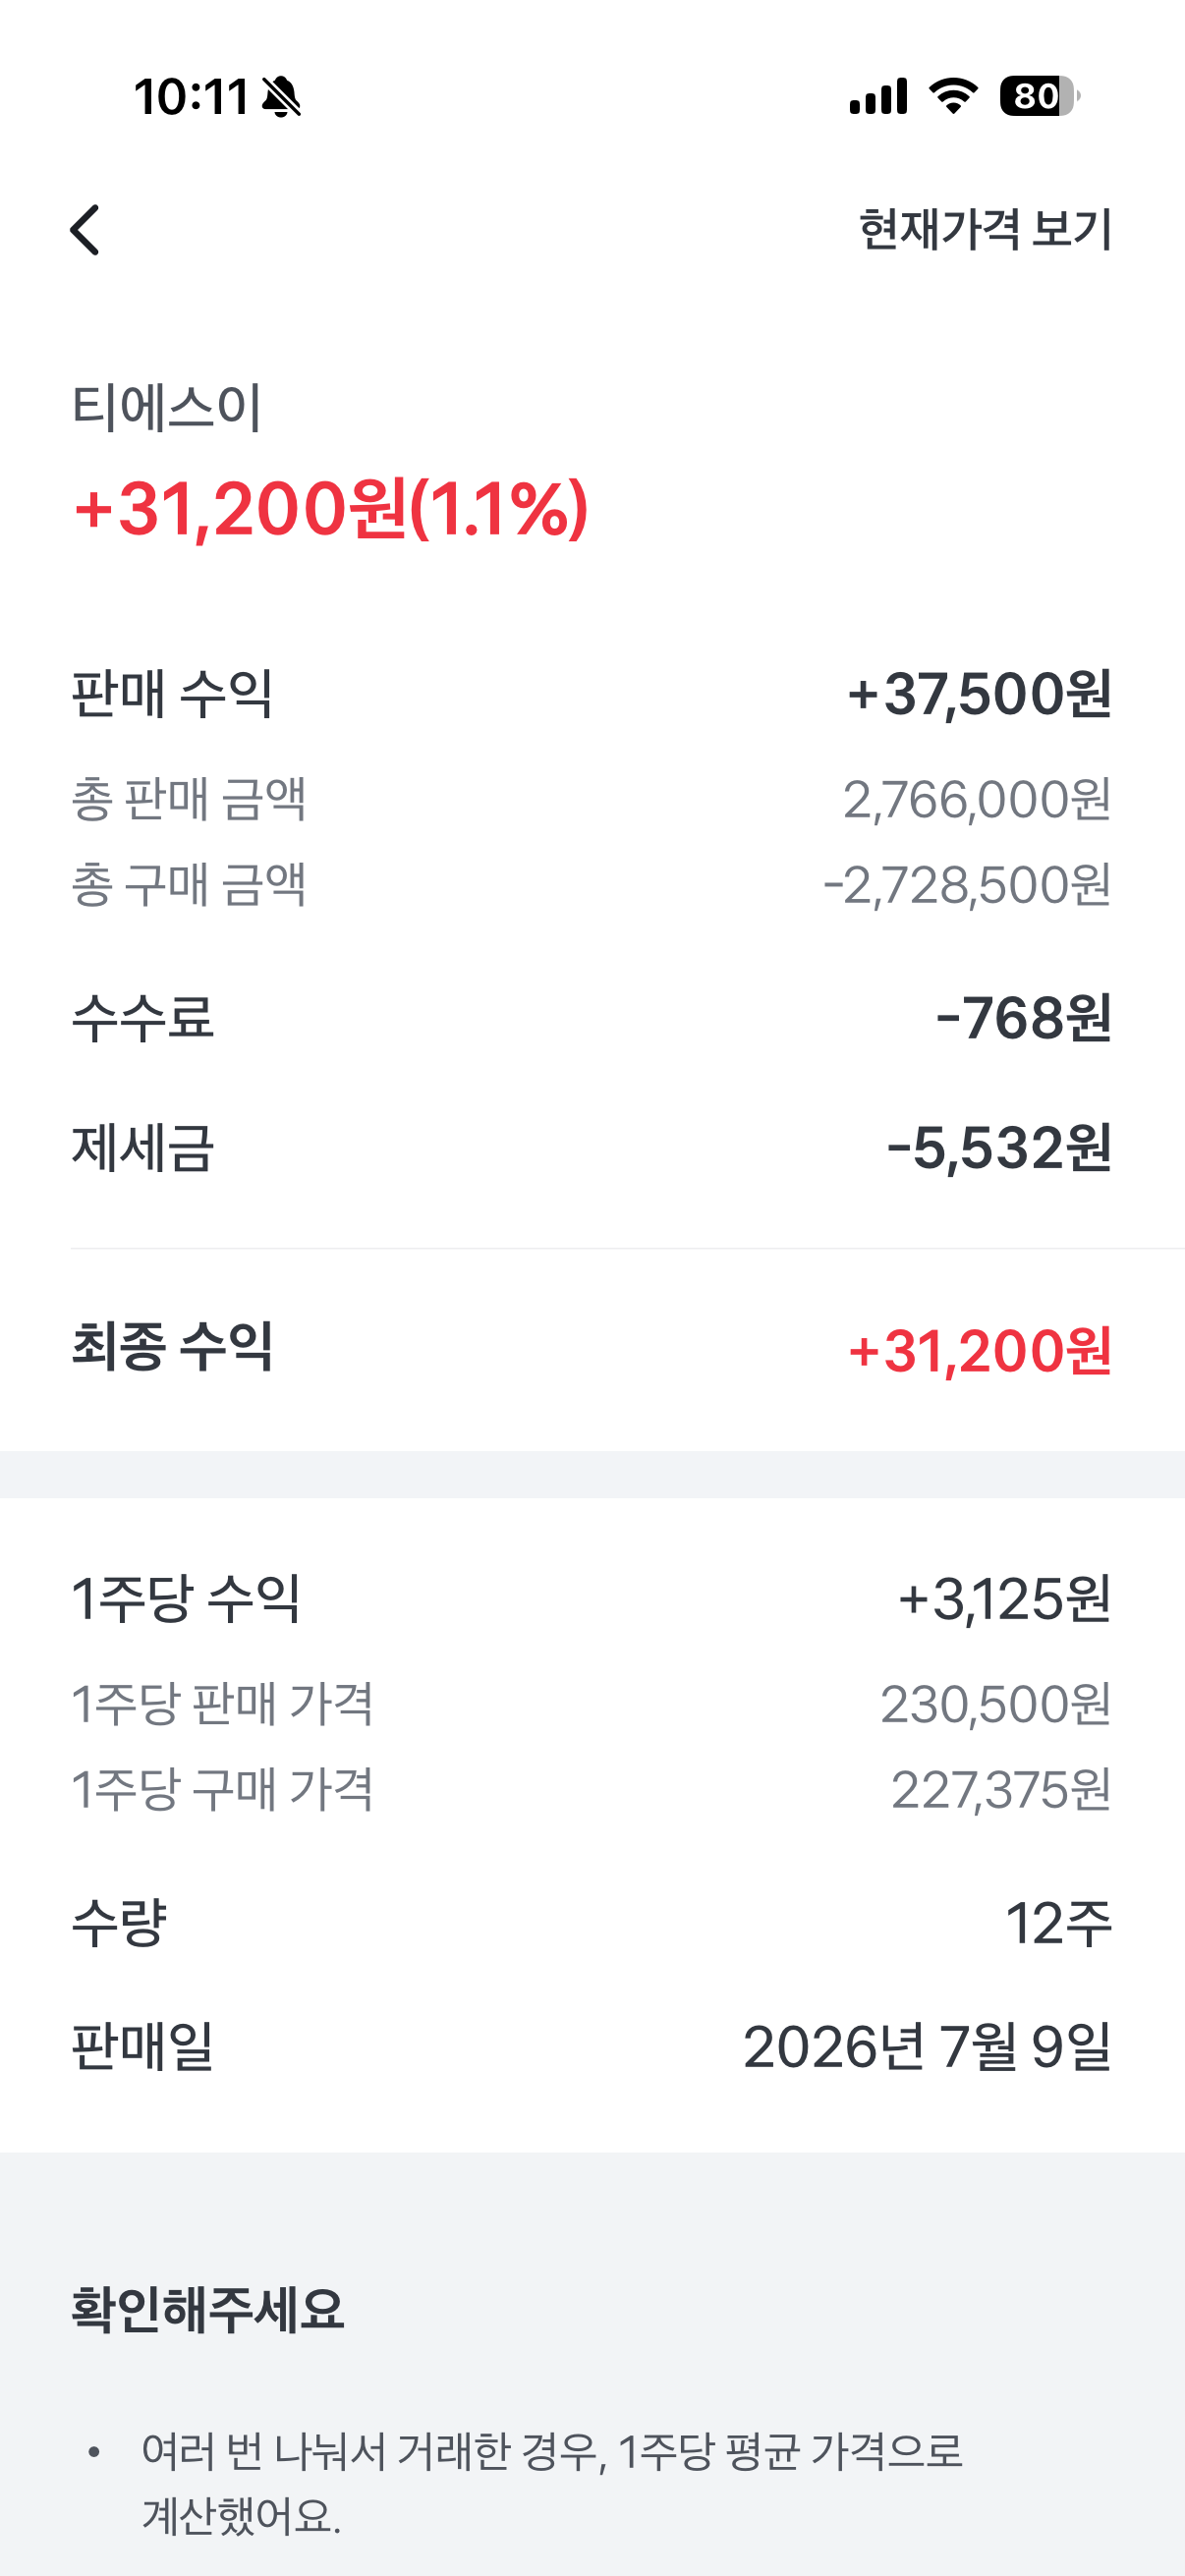Select the 티에스이 stock name
This screenshot has height=2576, width=1185.
[x=167, y=408]
